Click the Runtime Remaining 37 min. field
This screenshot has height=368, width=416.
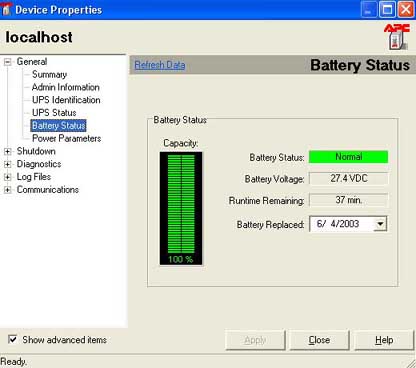click(x=349, y=200)
